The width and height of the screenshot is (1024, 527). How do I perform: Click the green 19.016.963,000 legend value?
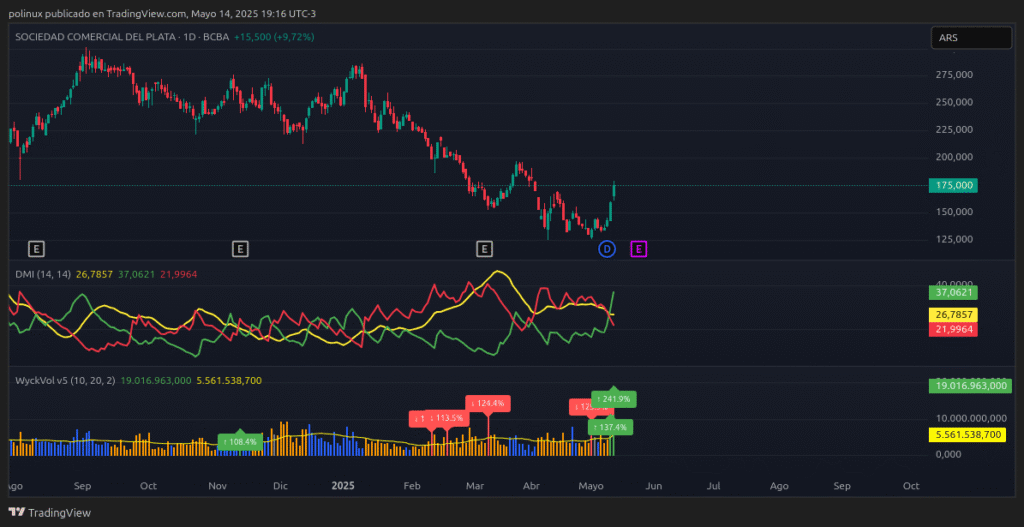[156, 379]
